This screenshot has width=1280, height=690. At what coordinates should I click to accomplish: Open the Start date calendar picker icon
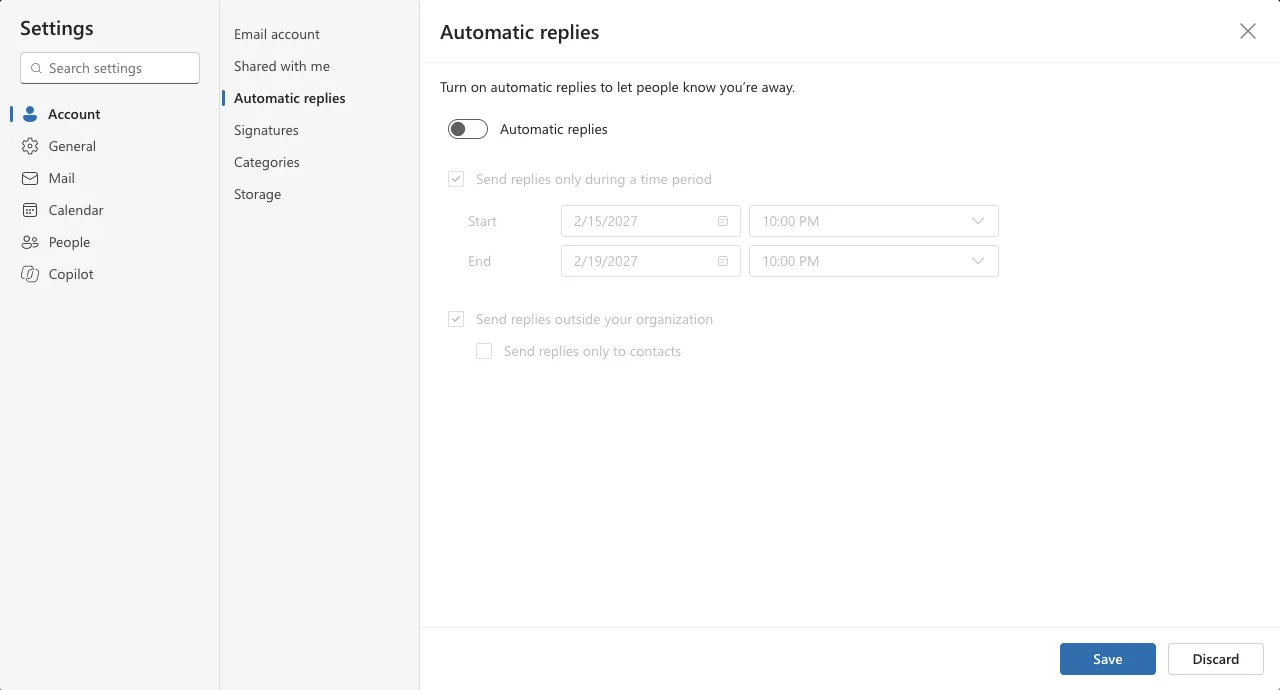pyautogui.click(x=723, y=221)
